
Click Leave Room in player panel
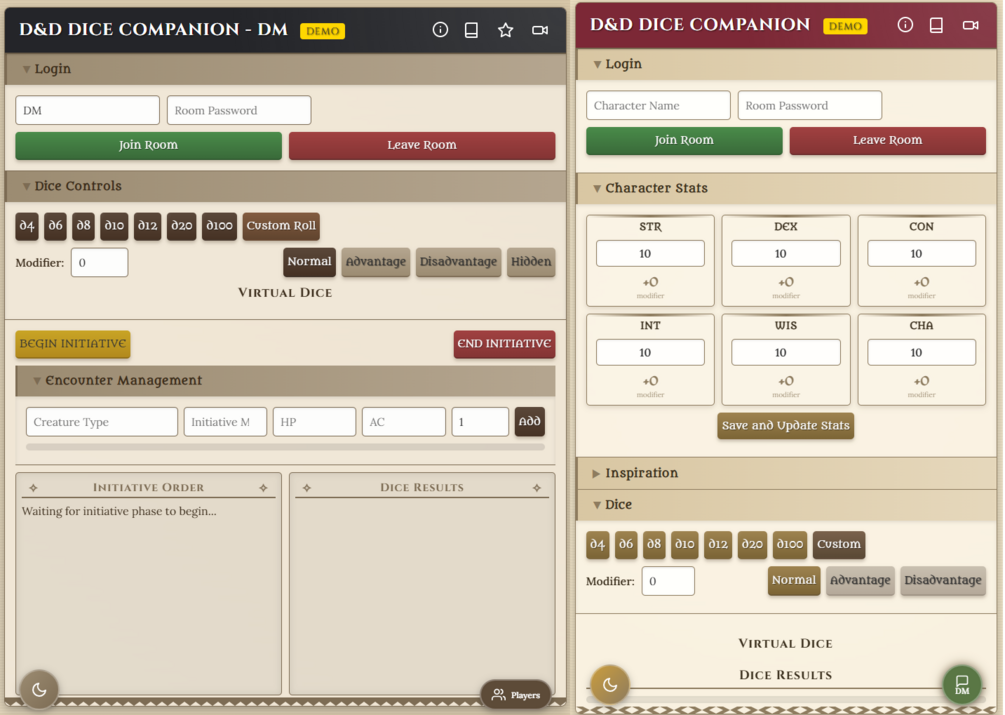pyautogui.click(x=887, y=140)
